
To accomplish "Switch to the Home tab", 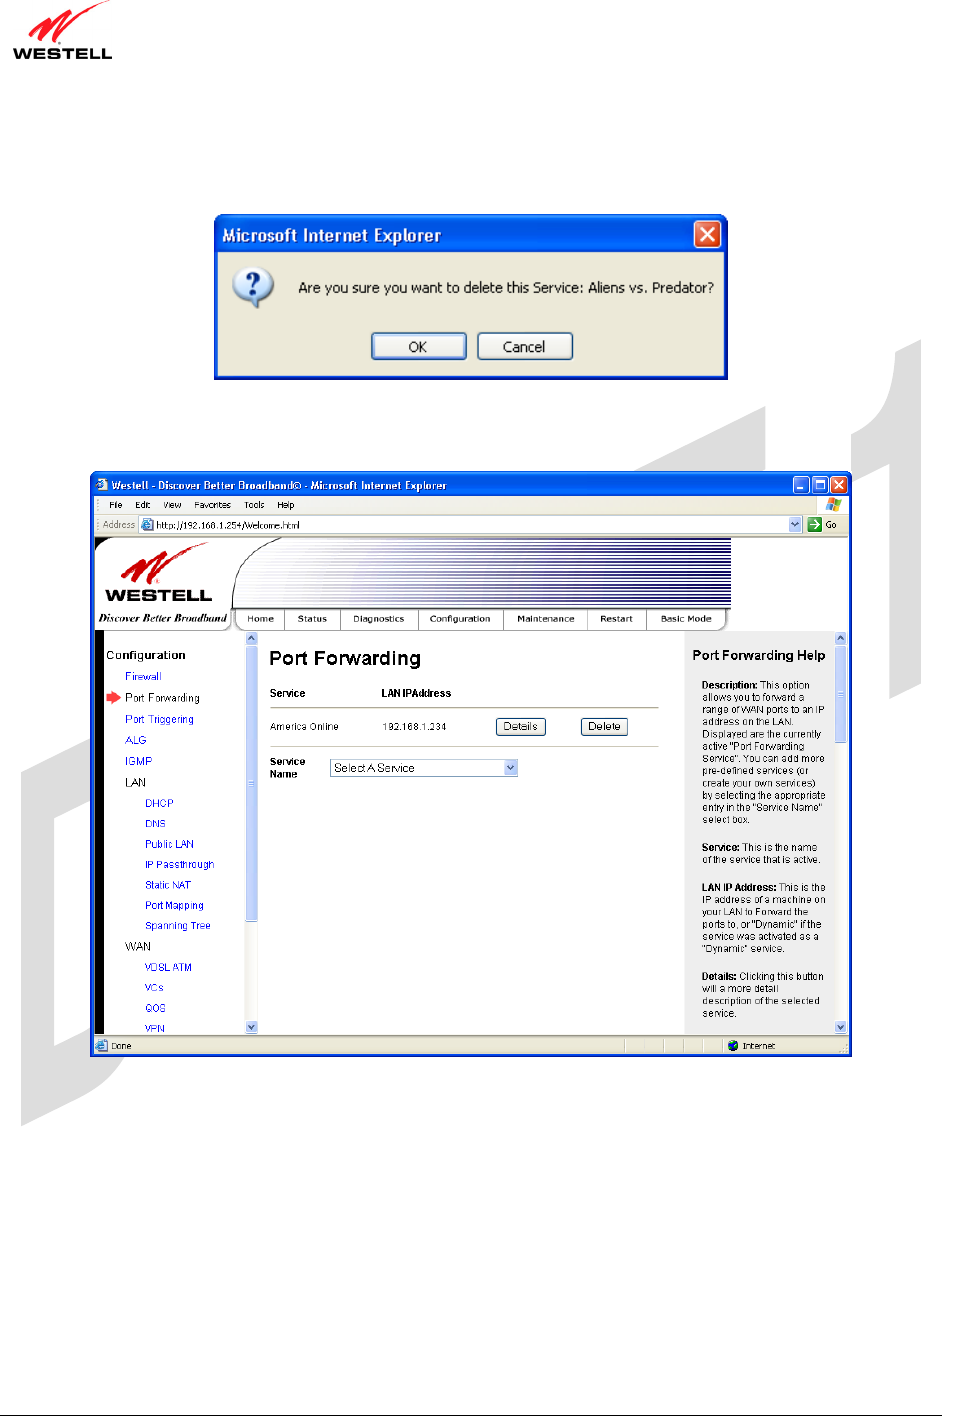I will pyautogui.click(x=260, y=619).
